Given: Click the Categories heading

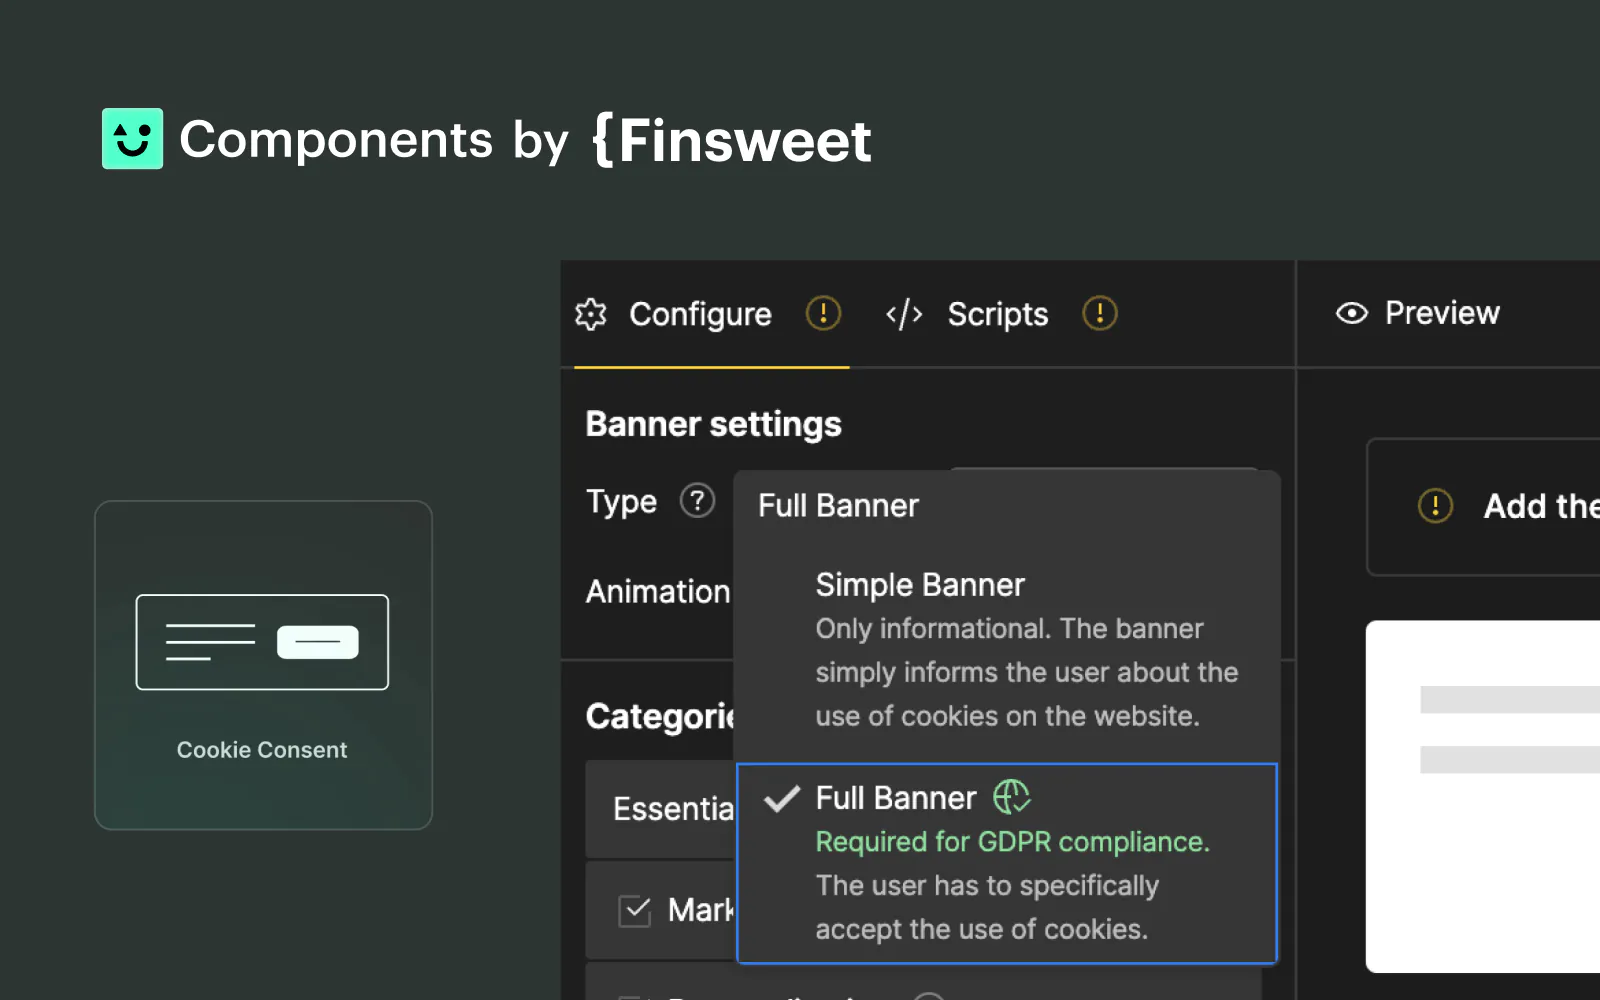Looking at the screenshot, I should (660, 716).
